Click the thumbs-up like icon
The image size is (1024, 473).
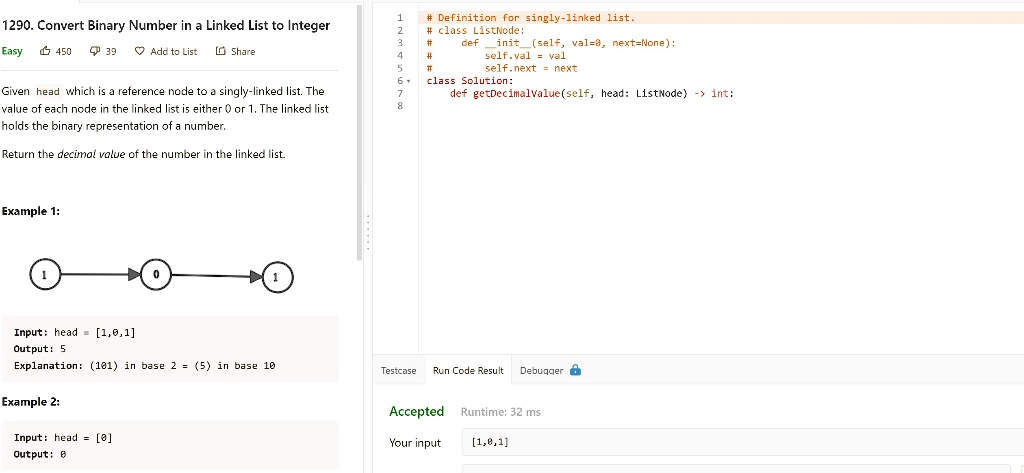click(x=45, y=51)
